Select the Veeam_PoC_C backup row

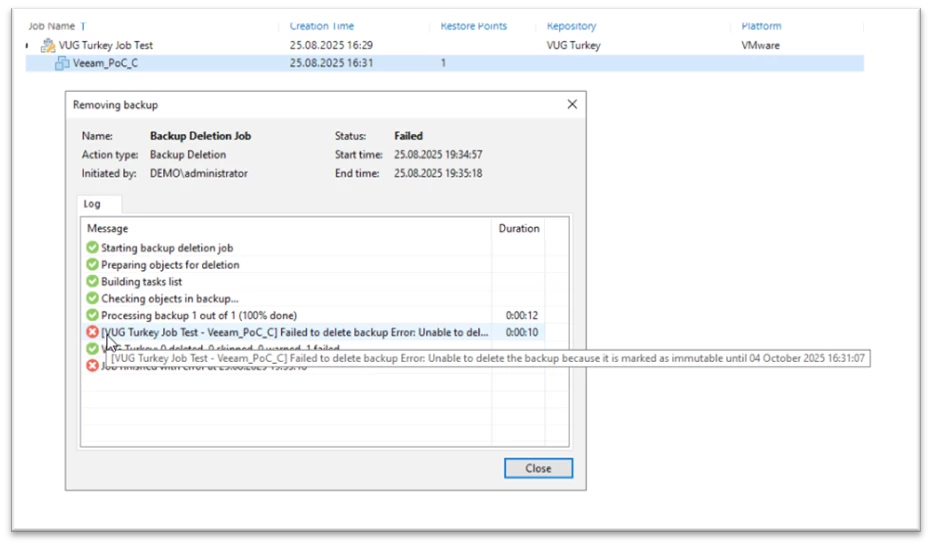point(445,63)
